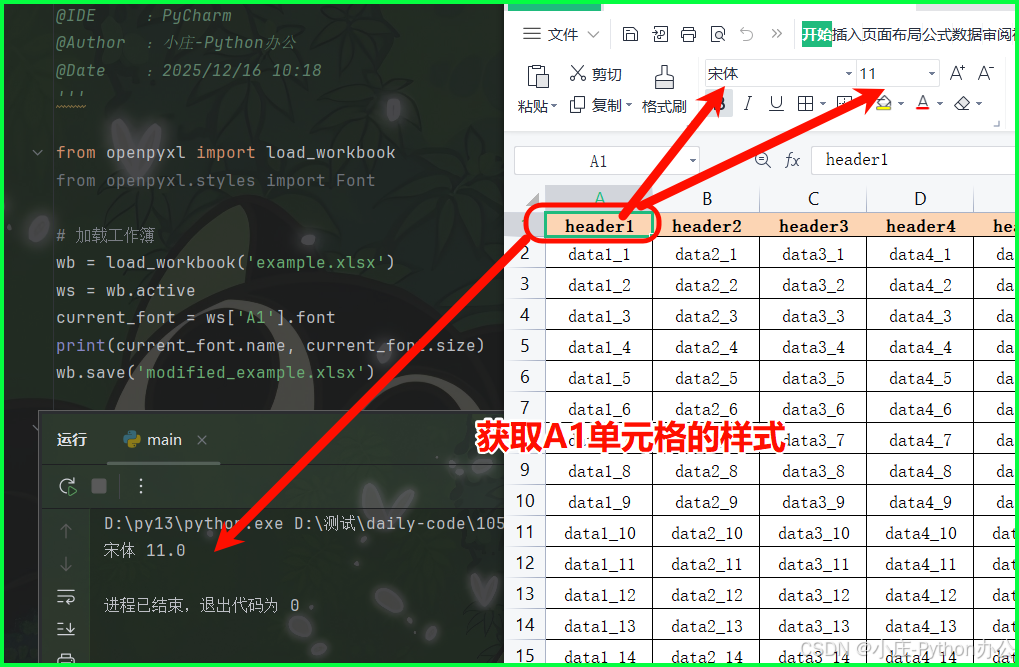Click cell data1_12
This screenshot has height=667, width=1019.
click(x=599, y=595)
